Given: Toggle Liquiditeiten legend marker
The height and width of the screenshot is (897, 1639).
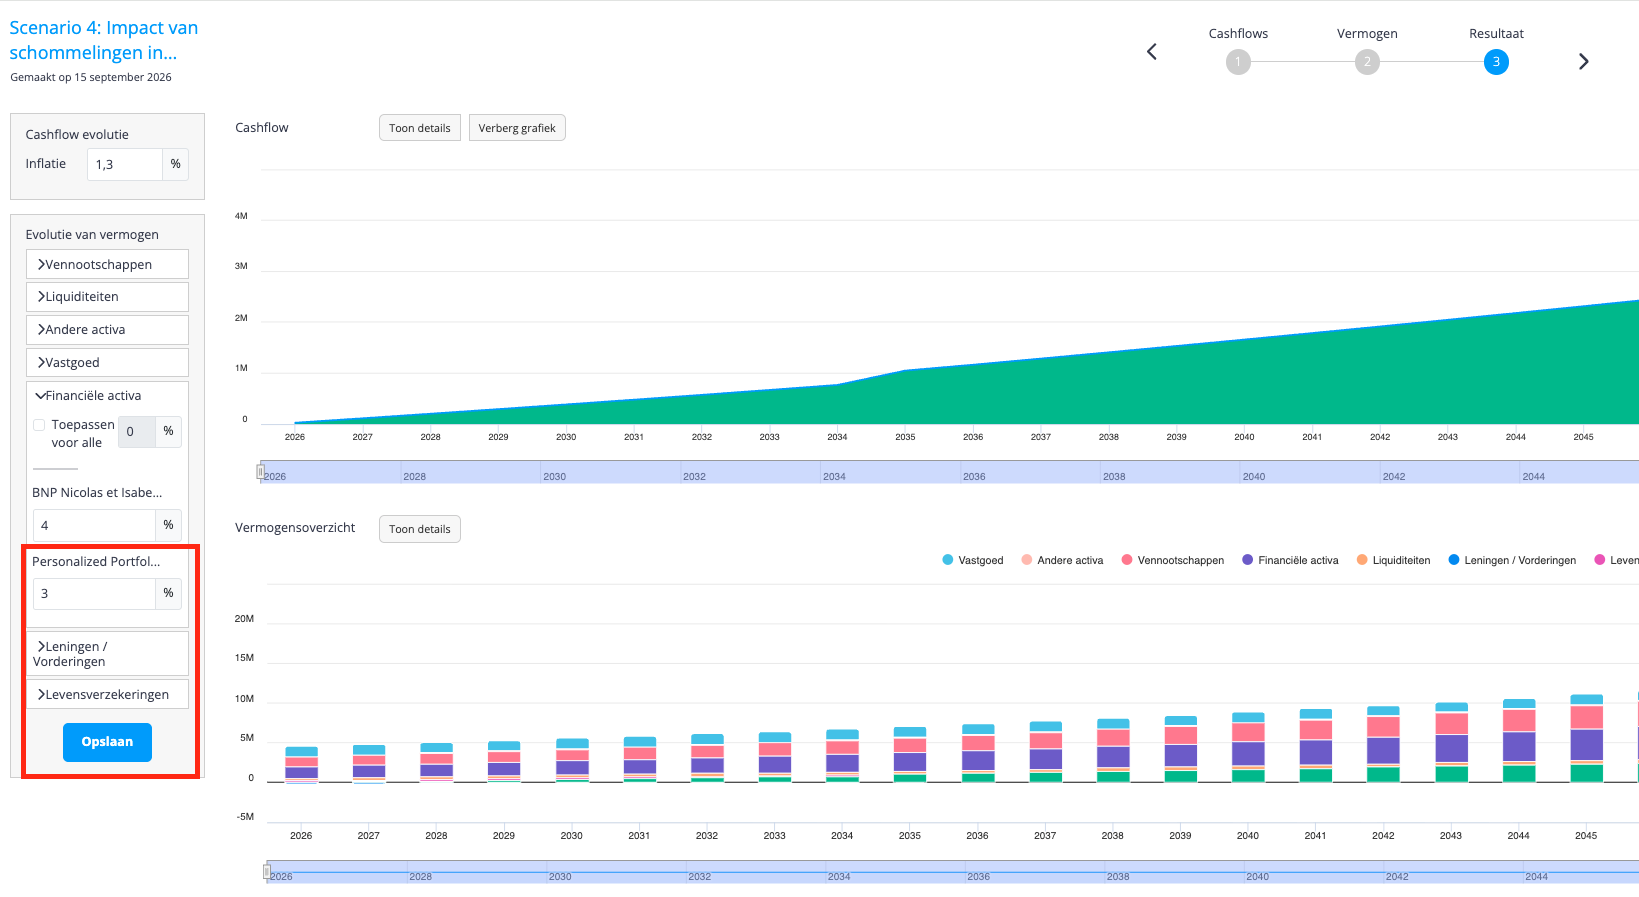Looking at the screenshot, I should tap(1362, 560).
